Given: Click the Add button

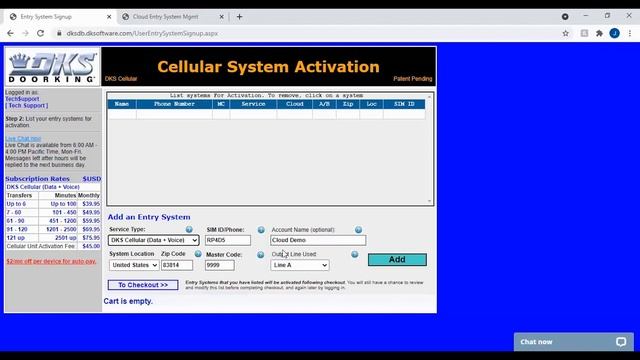Looking at the screenshot, I should point(397,260).
